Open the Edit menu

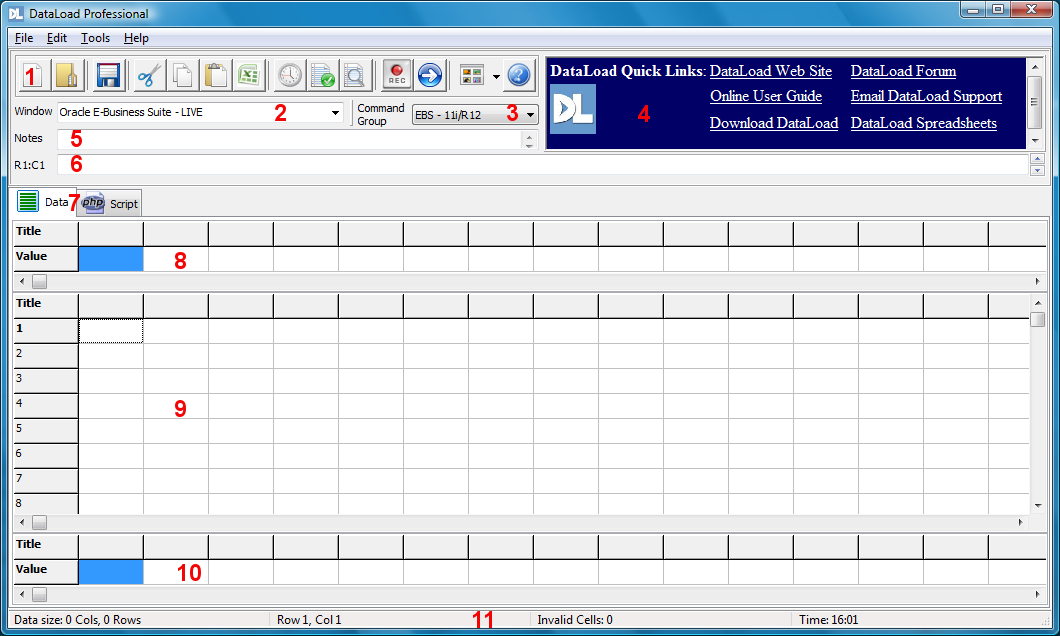point(57,38)
